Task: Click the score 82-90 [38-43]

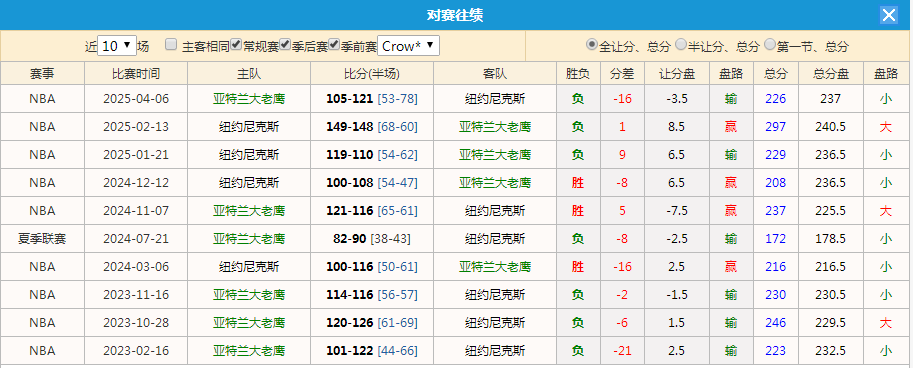Action: tap(371, 239)
